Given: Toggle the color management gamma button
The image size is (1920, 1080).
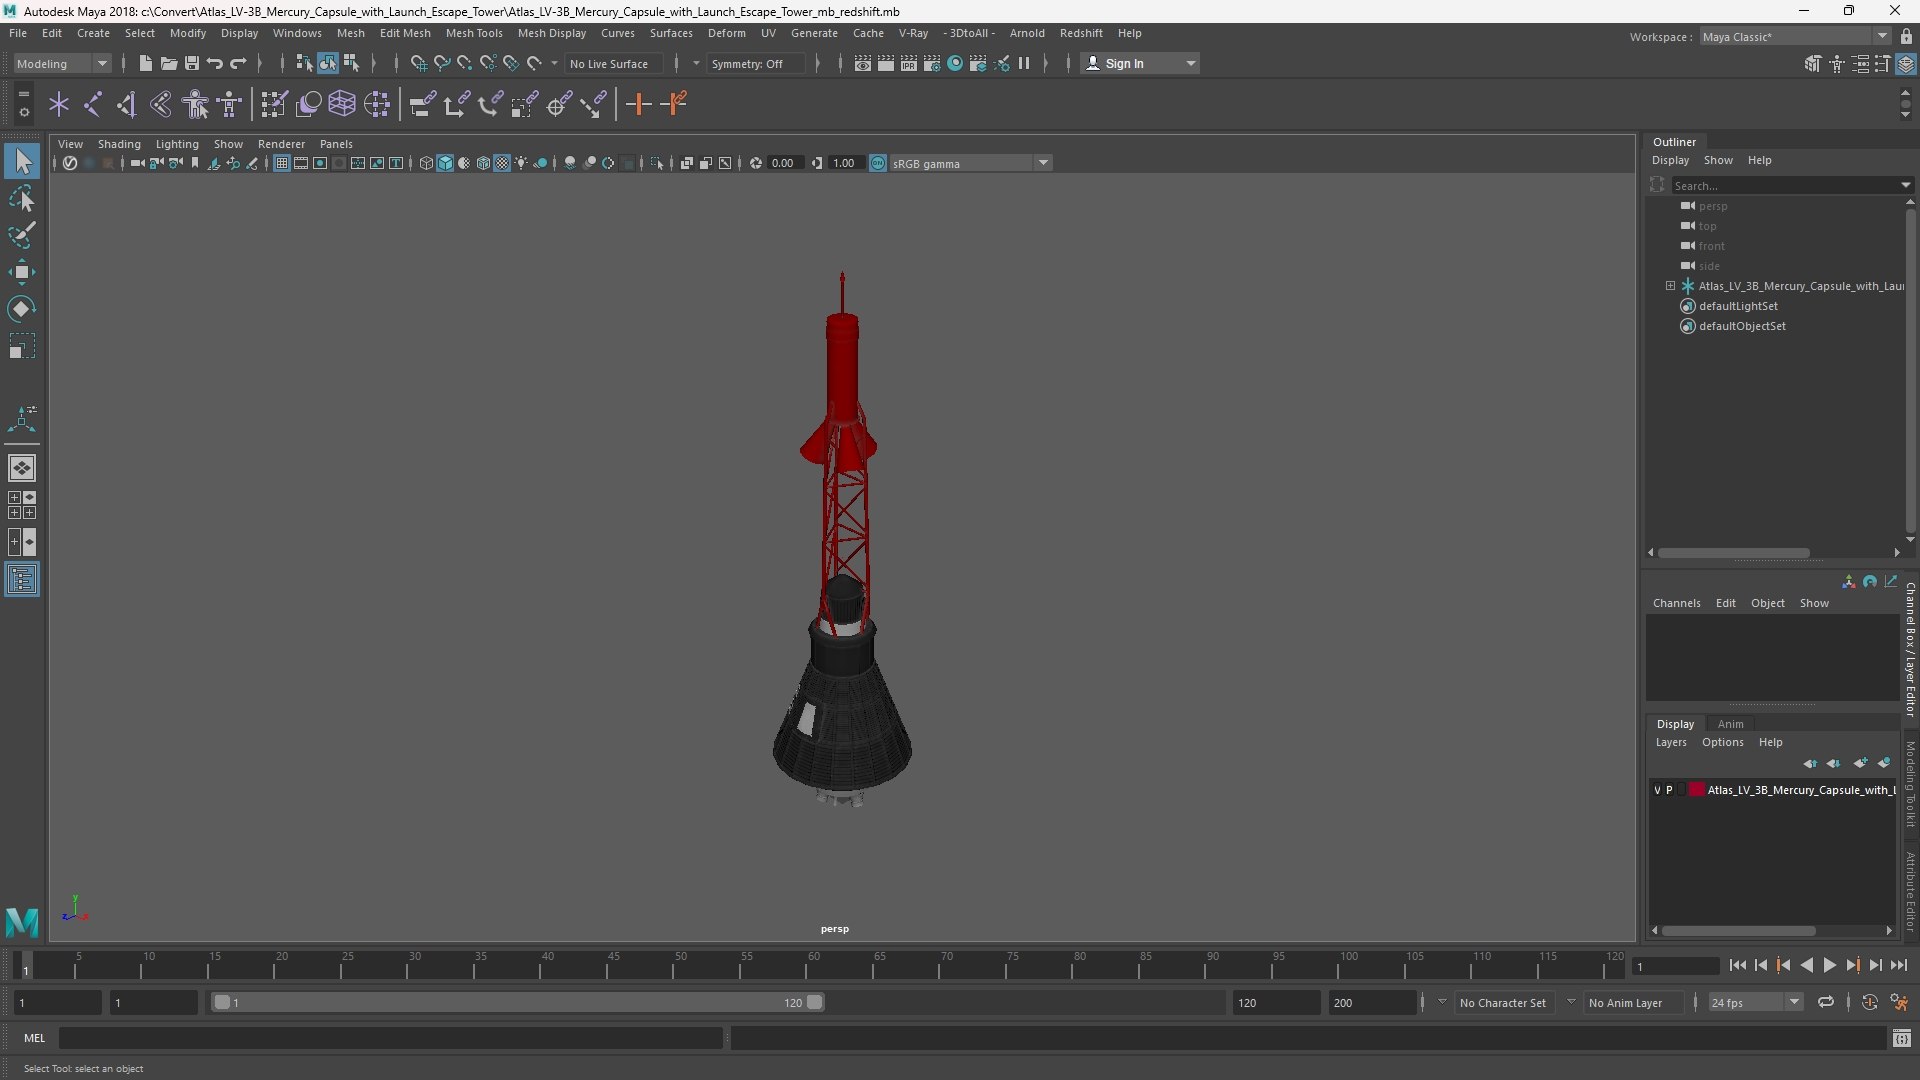Looking at the screenshot, I should click(878, 163).
